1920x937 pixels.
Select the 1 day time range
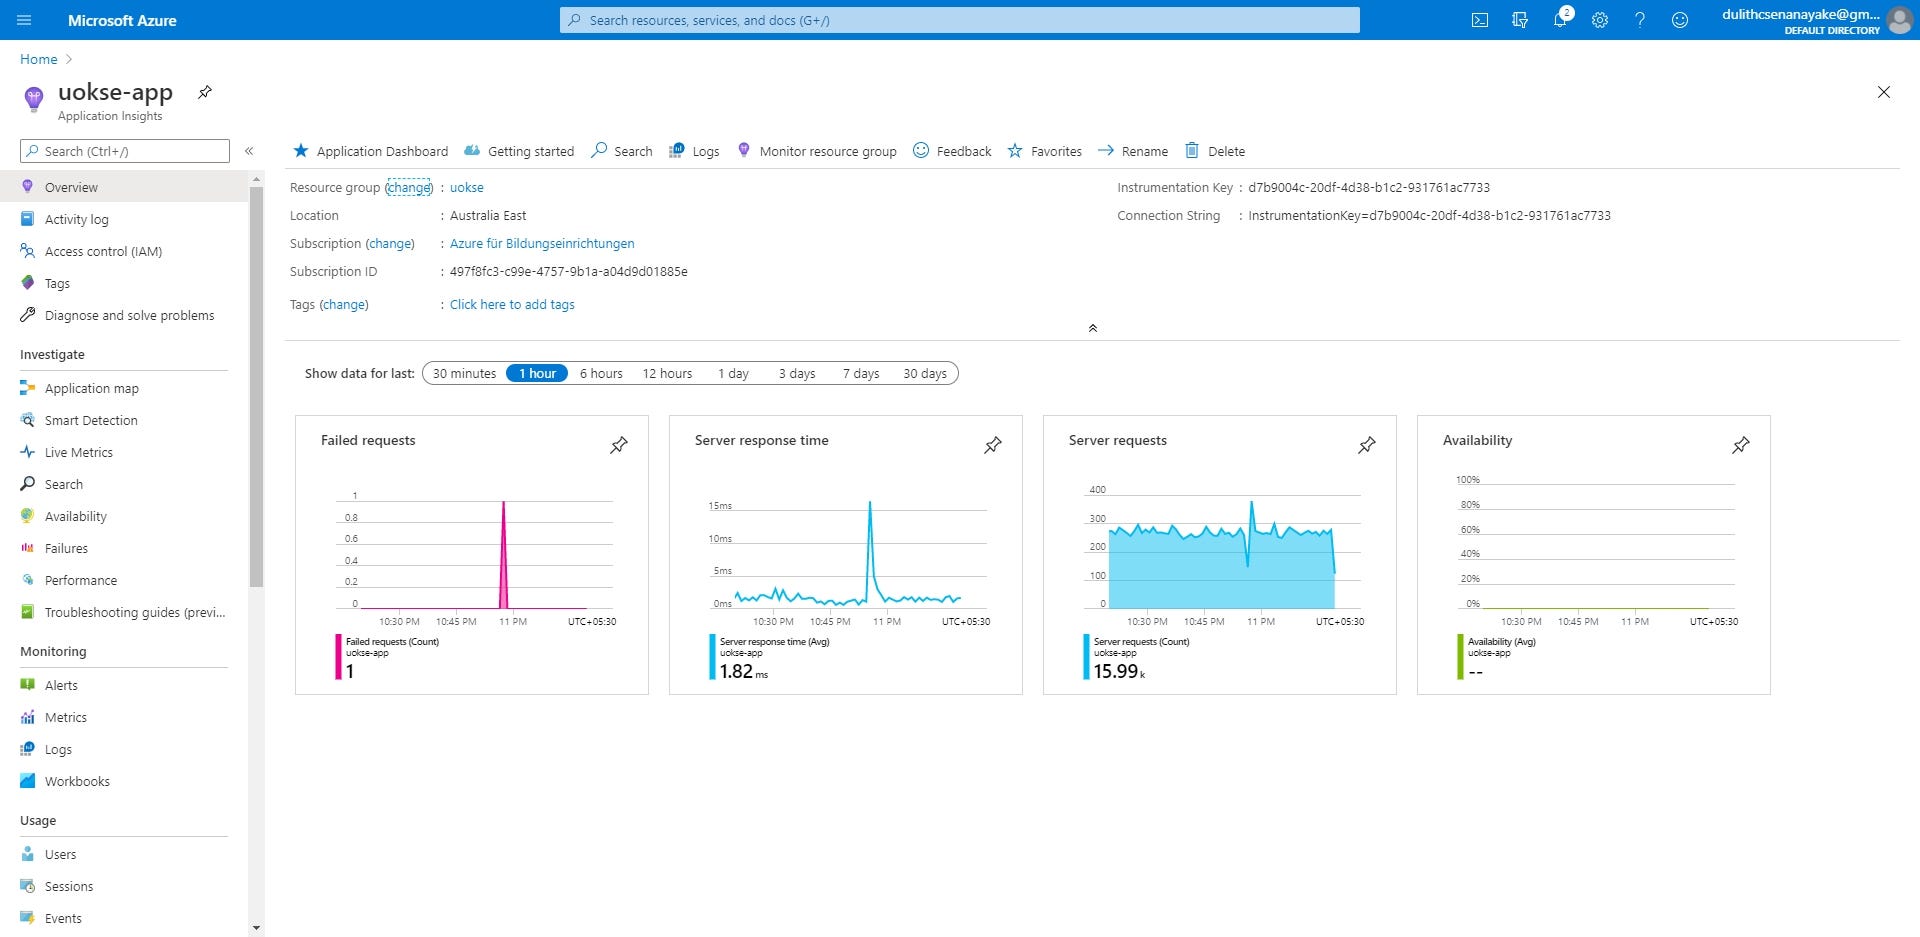(x=733, y=373)
